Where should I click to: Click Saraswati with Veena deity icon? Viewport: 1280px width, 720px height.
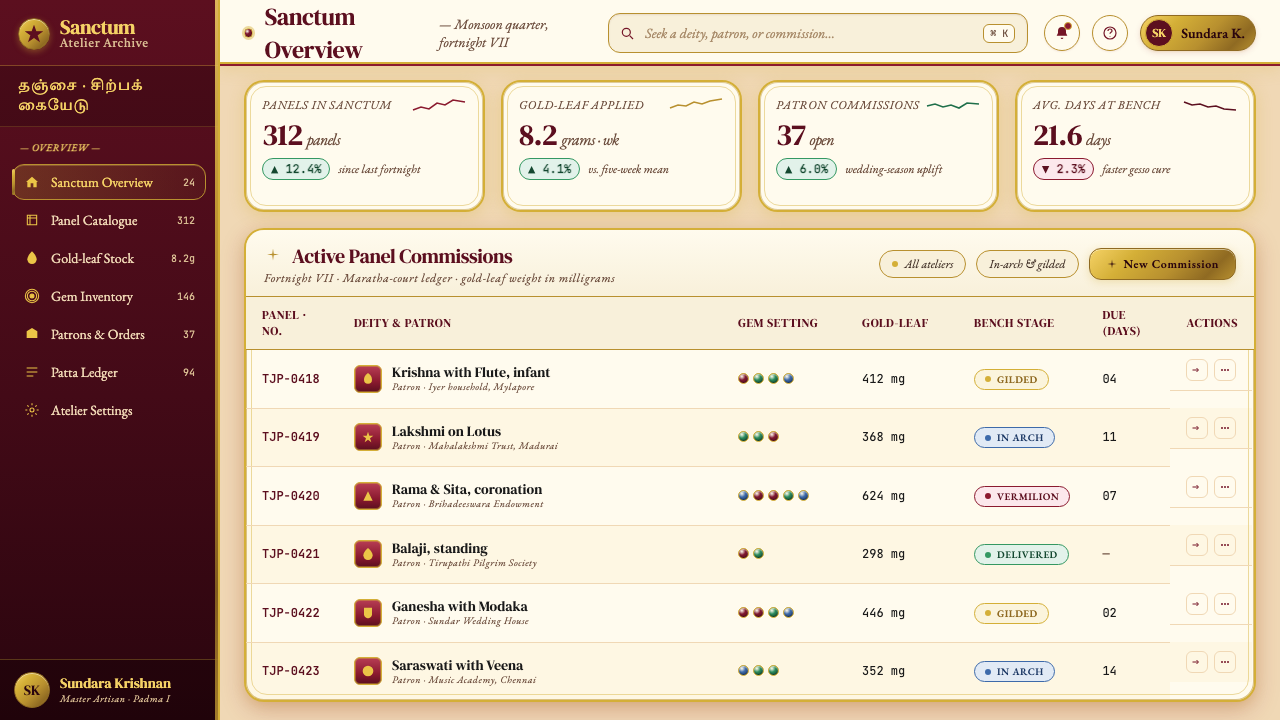(368, 671)
